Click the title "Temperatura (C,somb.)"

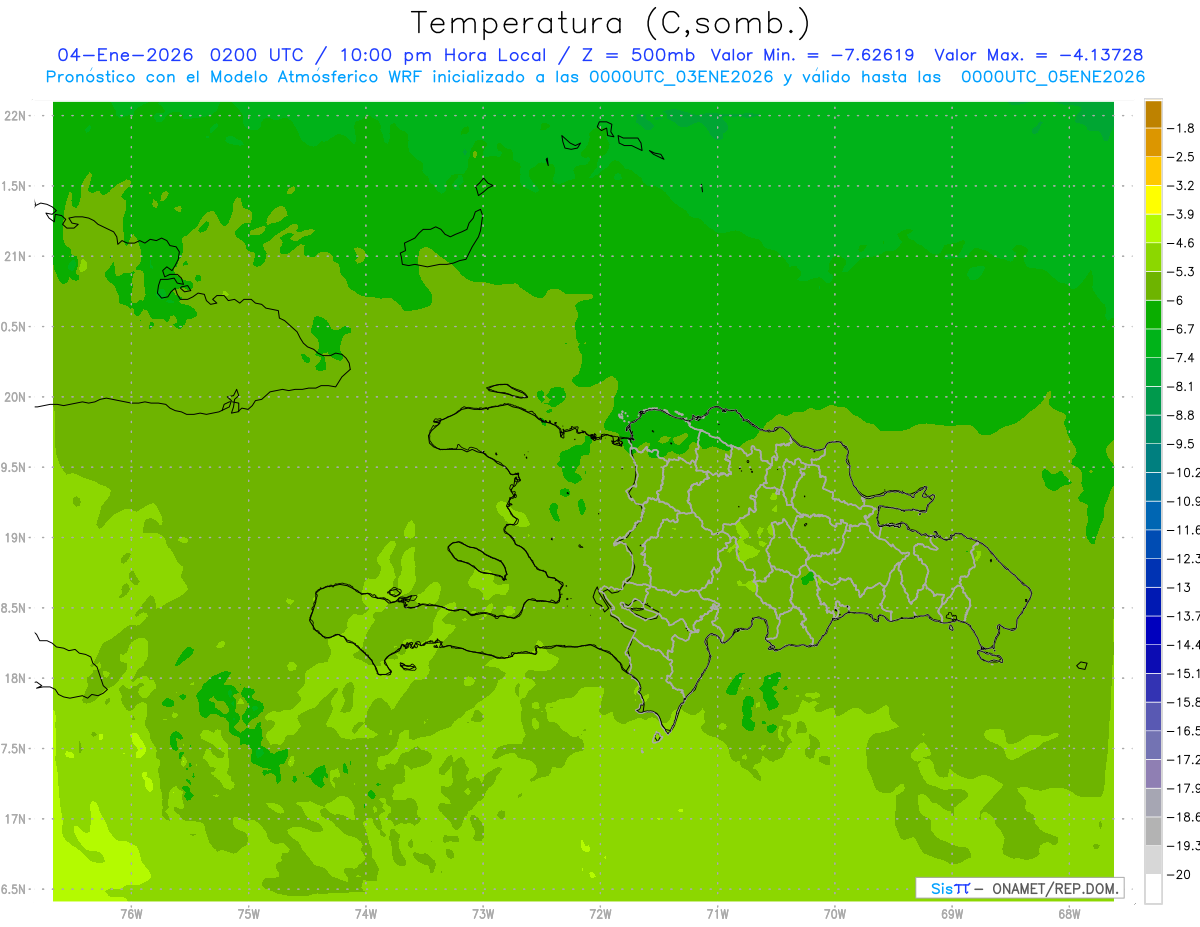[610, 23]
